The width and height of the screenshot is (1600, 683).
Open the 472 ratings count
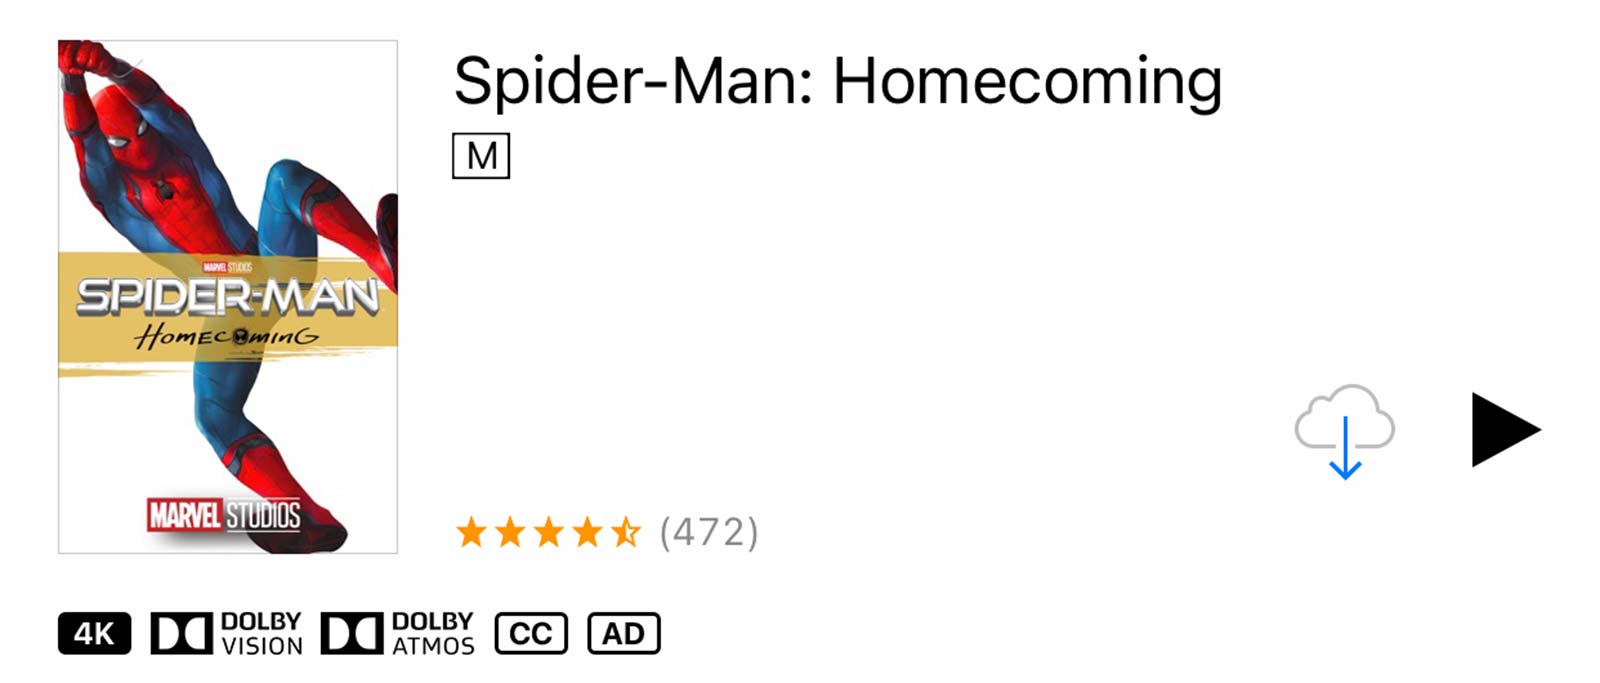click(x=709, y=532)
